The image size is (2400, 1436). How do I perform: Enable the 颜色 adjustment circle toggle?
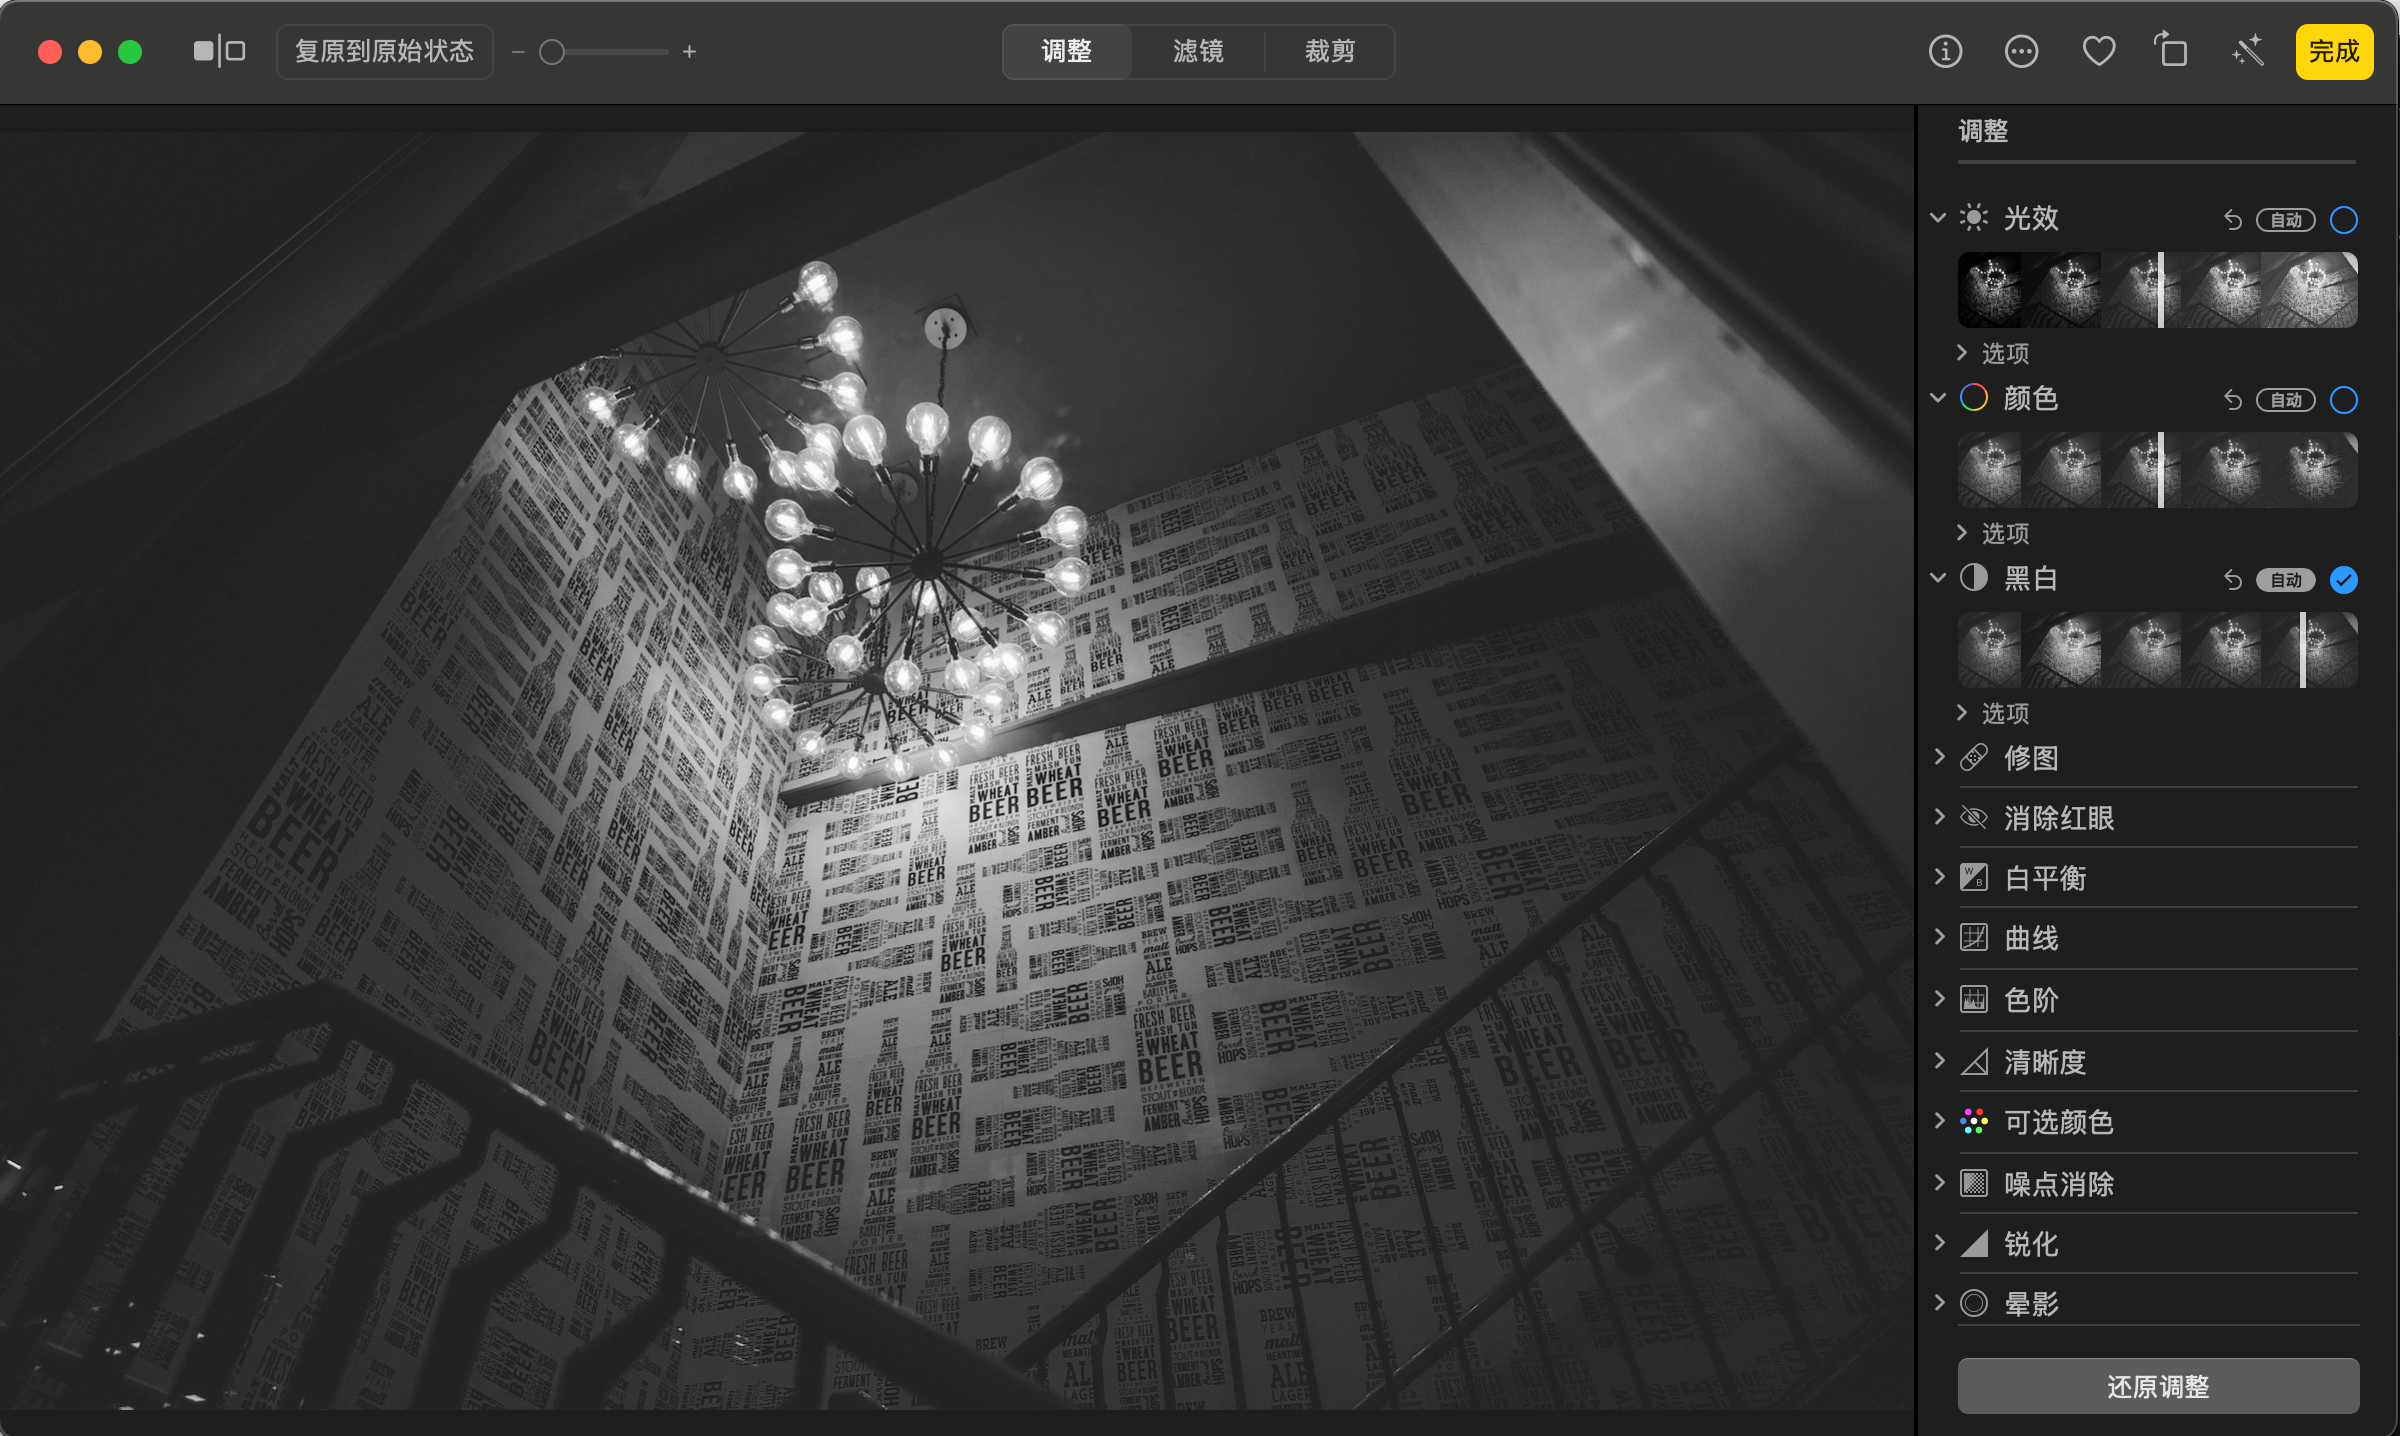(x=2343, y=400)
